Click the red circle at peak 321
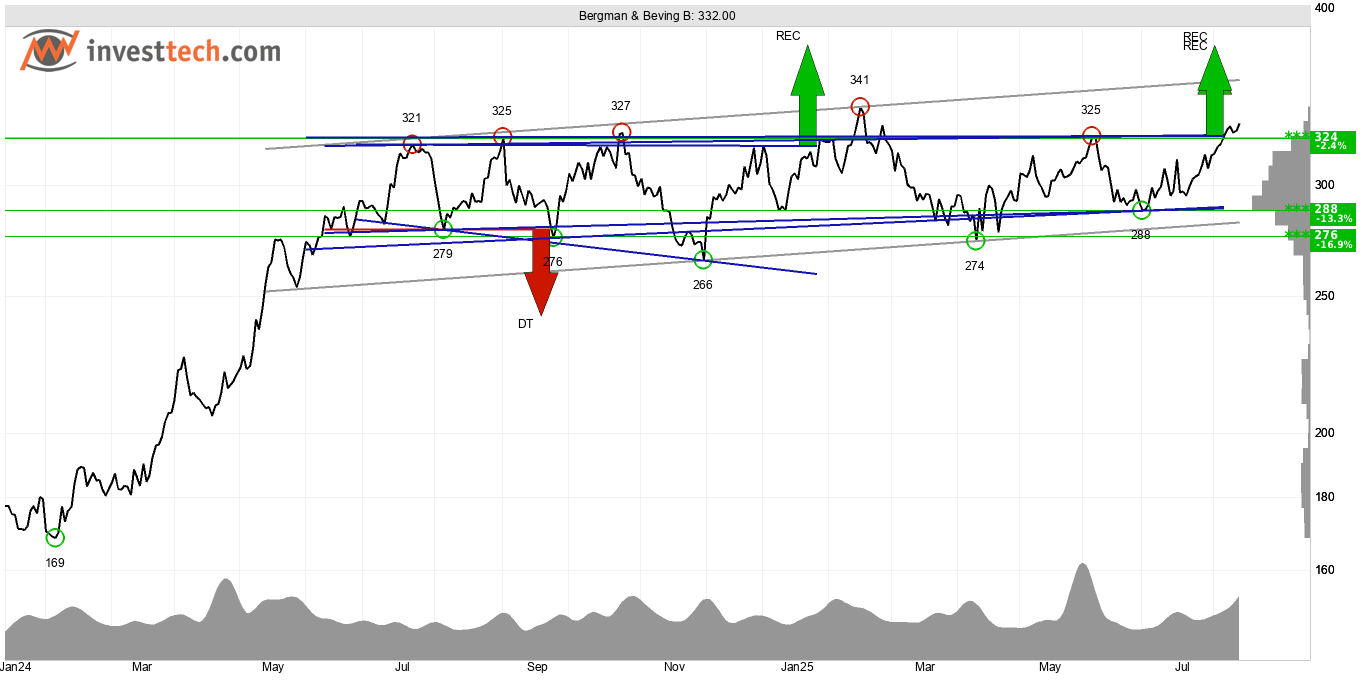The image size is (1360, 680). [411, 144]
